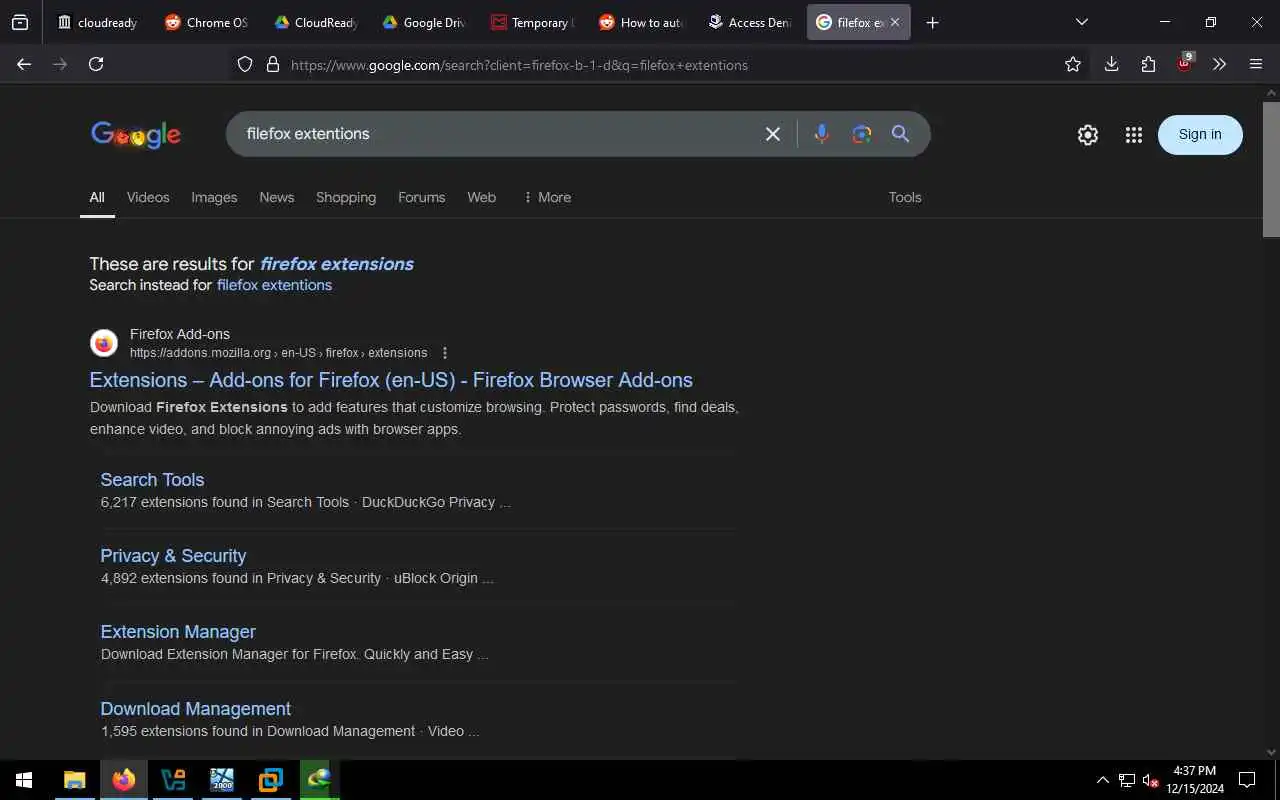The height and width of the screenshot is (800, 1280).
Task: Open the VMware Workstation taskbar icon
Action: (x=271, y=780)
